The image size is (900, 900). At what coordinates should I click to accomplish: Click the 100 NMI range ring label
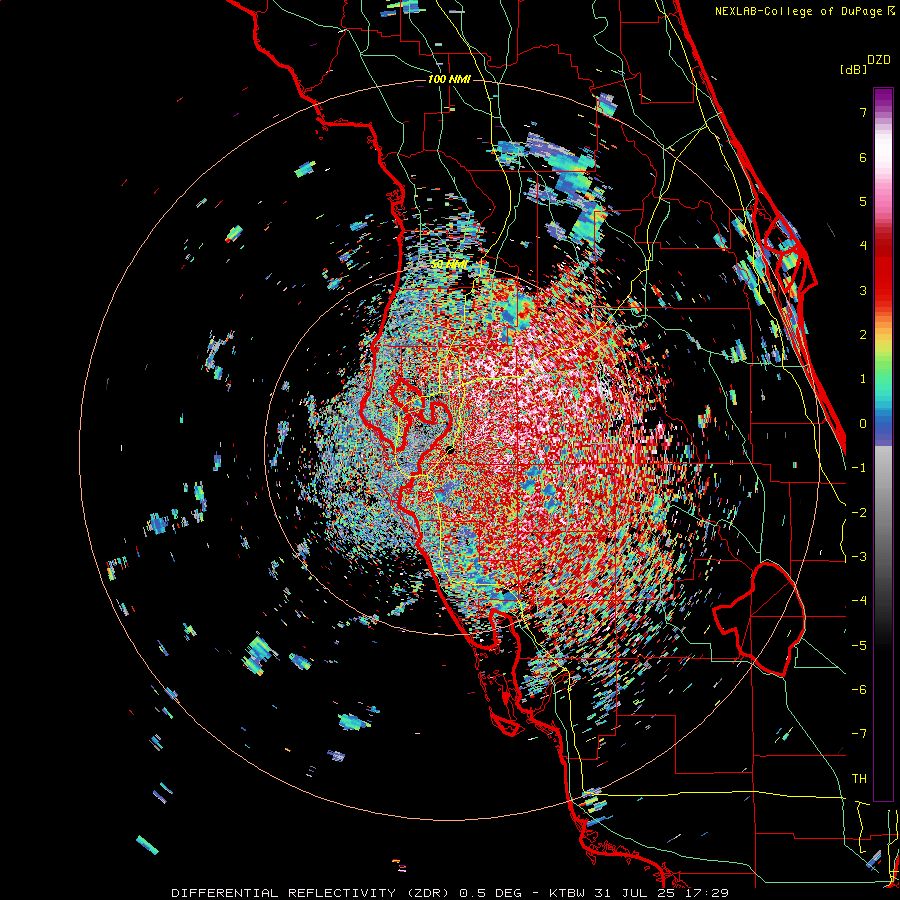click(449, 79)
